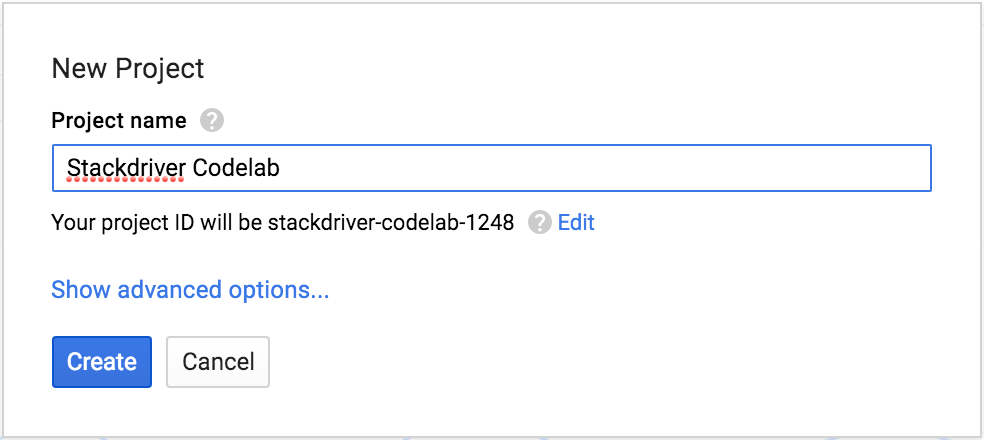Click the "Project name" field label

[x=118, y=121]
